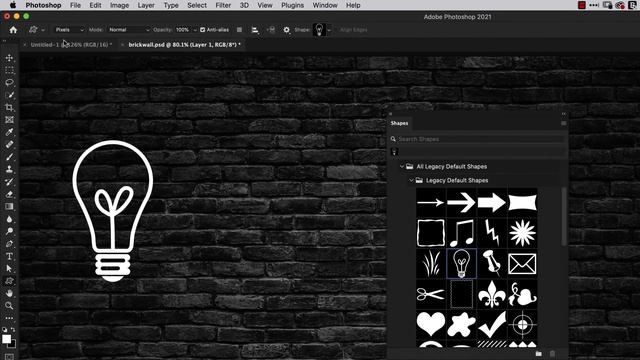Open the Filter menu
Screen dimensions: 640x360
(x=223, y=5)
